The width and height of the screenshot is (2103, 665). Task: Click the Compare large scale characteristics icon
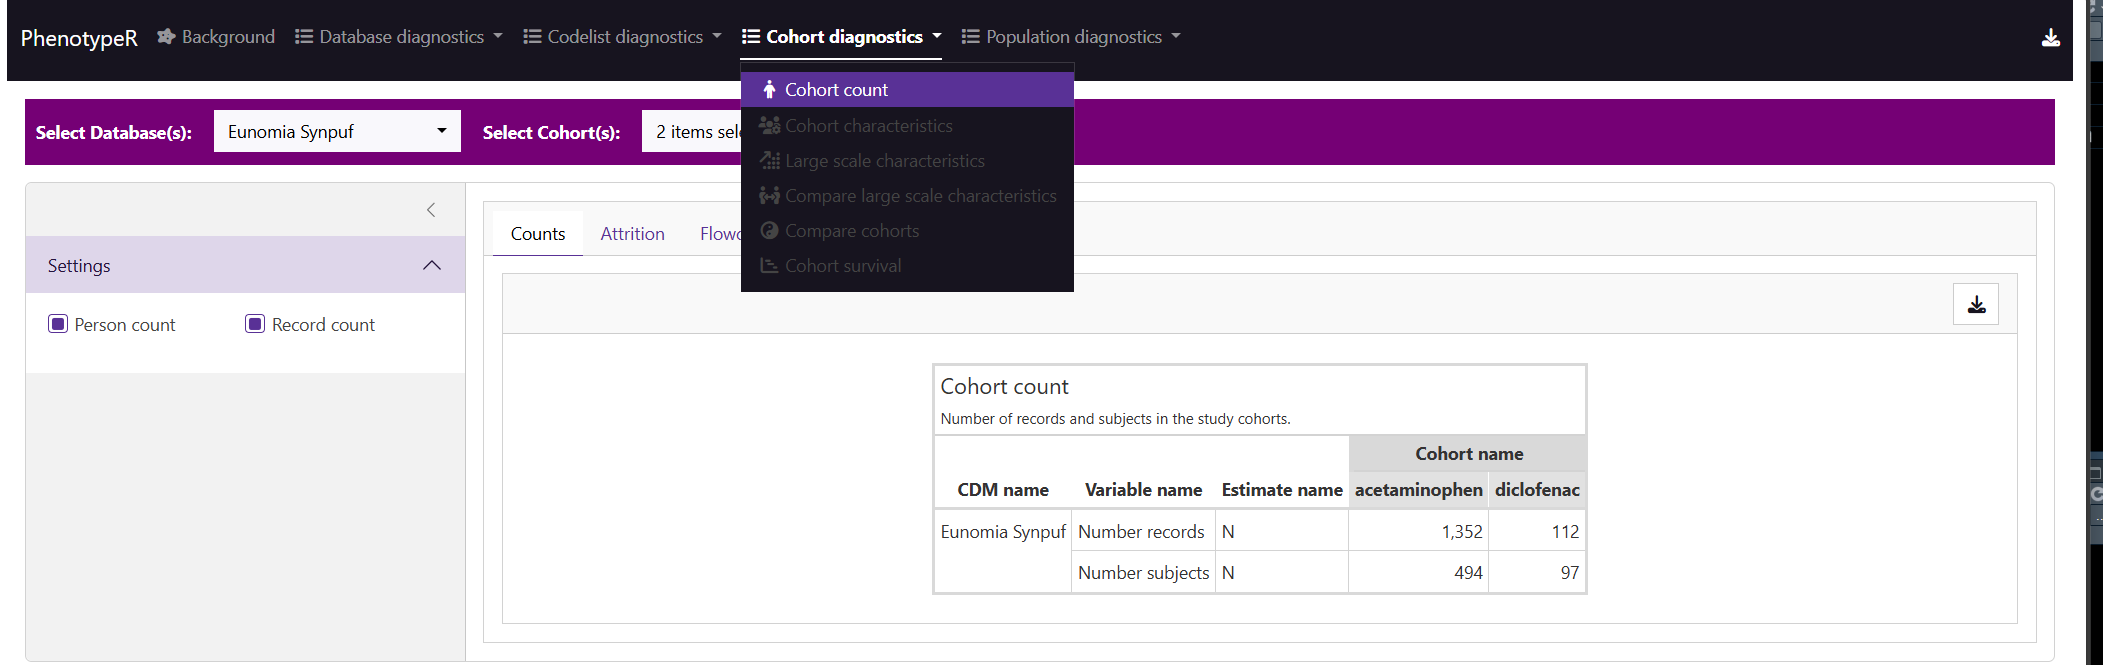pos(769,196)
